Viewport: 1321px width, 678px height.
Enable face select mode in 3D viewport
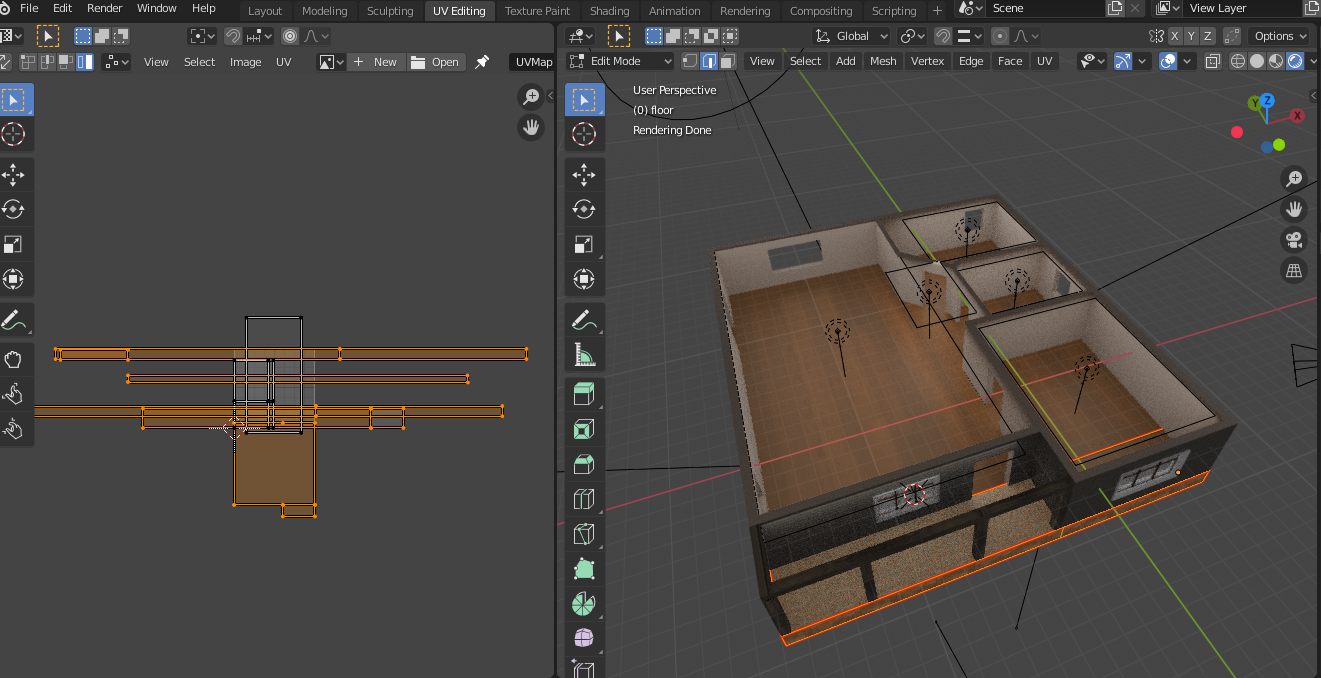tap(728, 61)
